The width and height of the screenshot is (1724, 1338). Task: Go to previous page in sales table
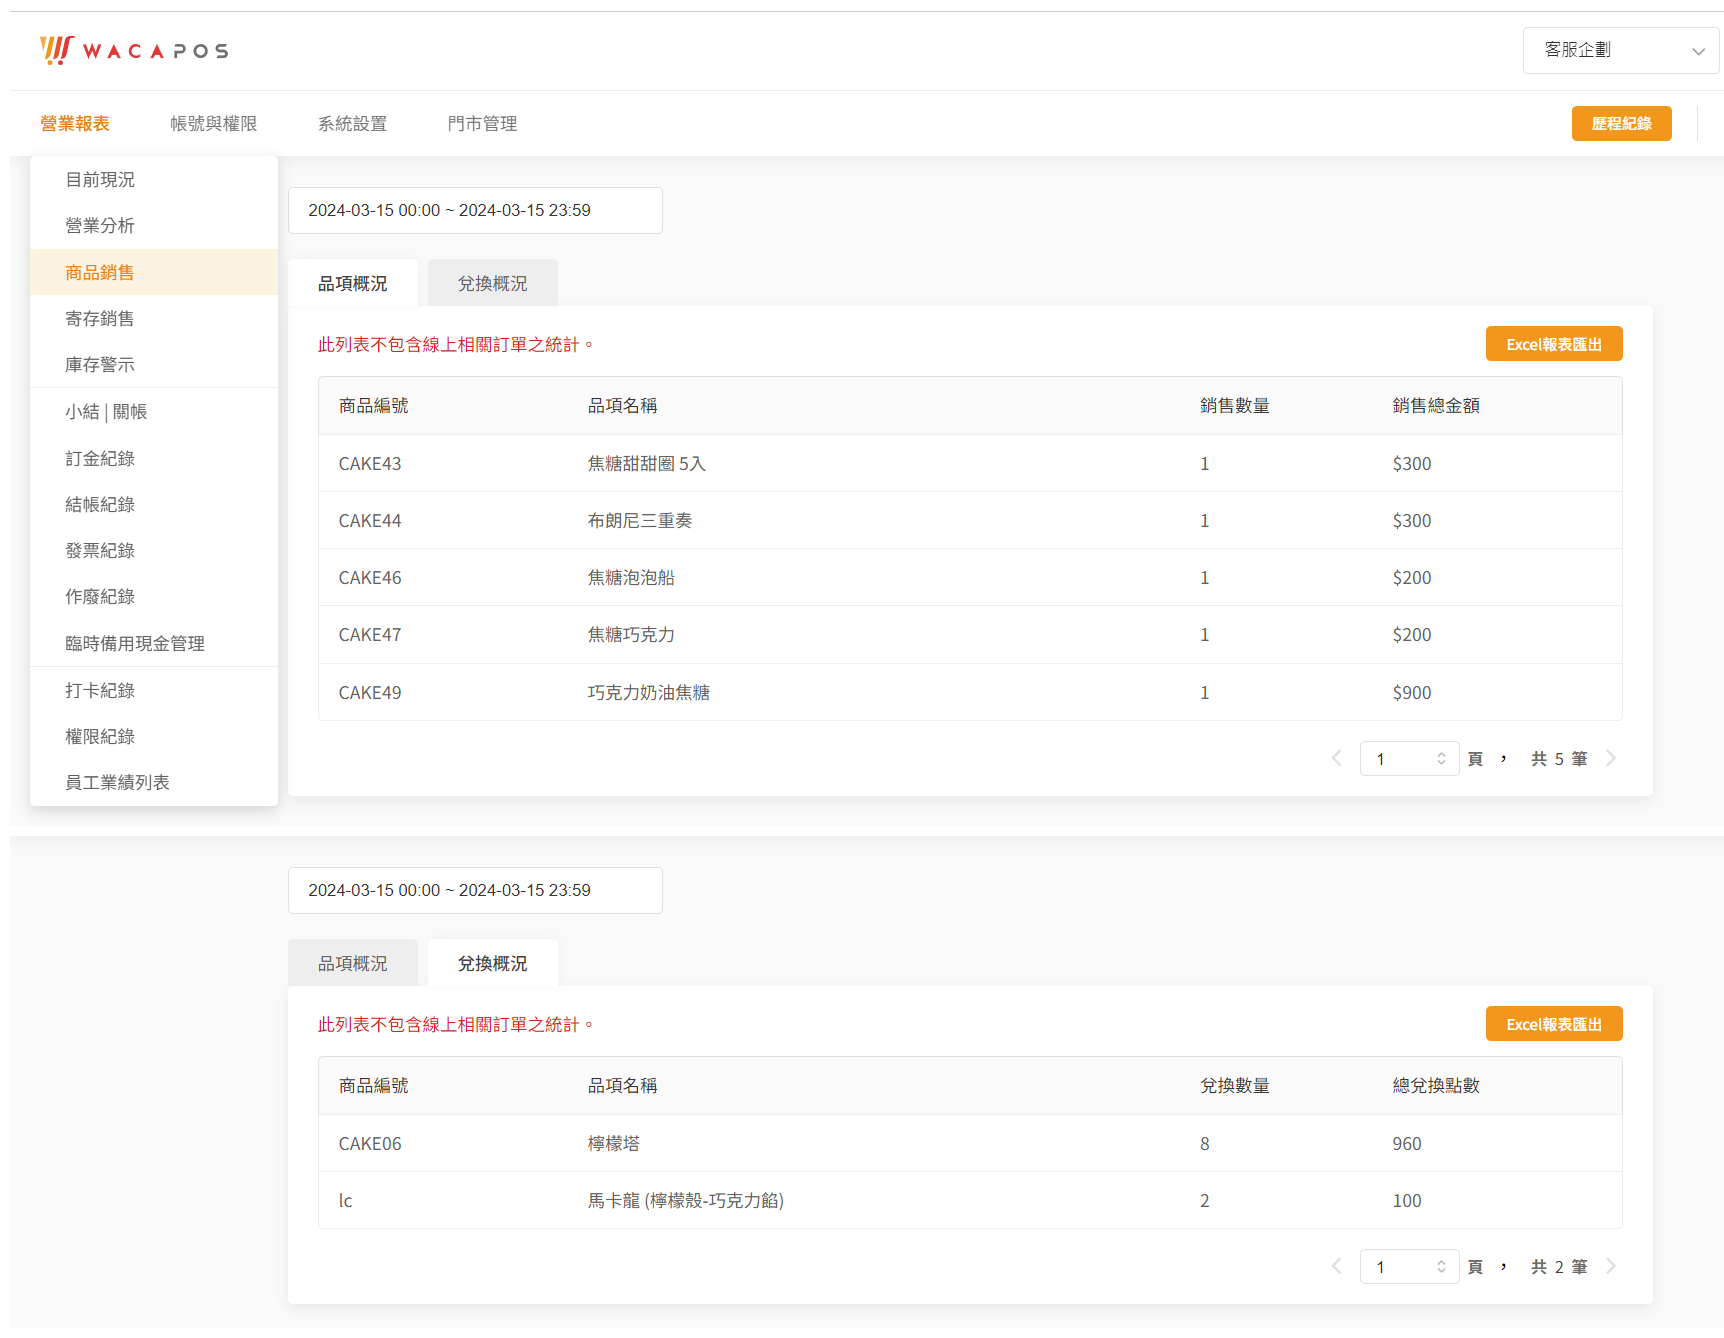point(1337,759)
